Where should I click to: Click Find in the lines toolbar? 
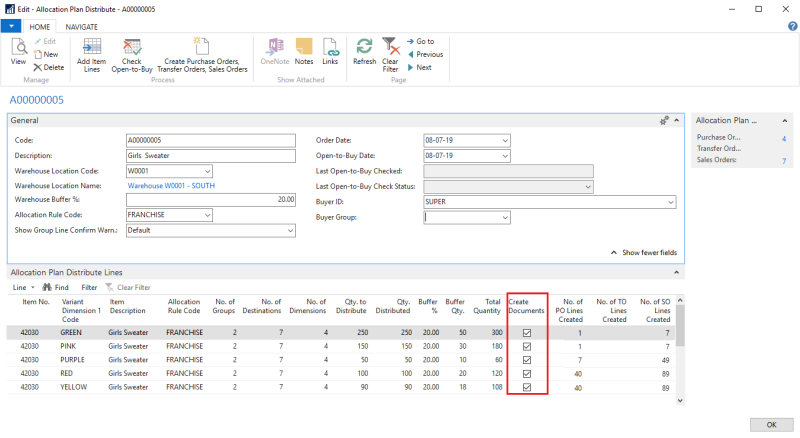pyautogui.click(x=56, y=287)
